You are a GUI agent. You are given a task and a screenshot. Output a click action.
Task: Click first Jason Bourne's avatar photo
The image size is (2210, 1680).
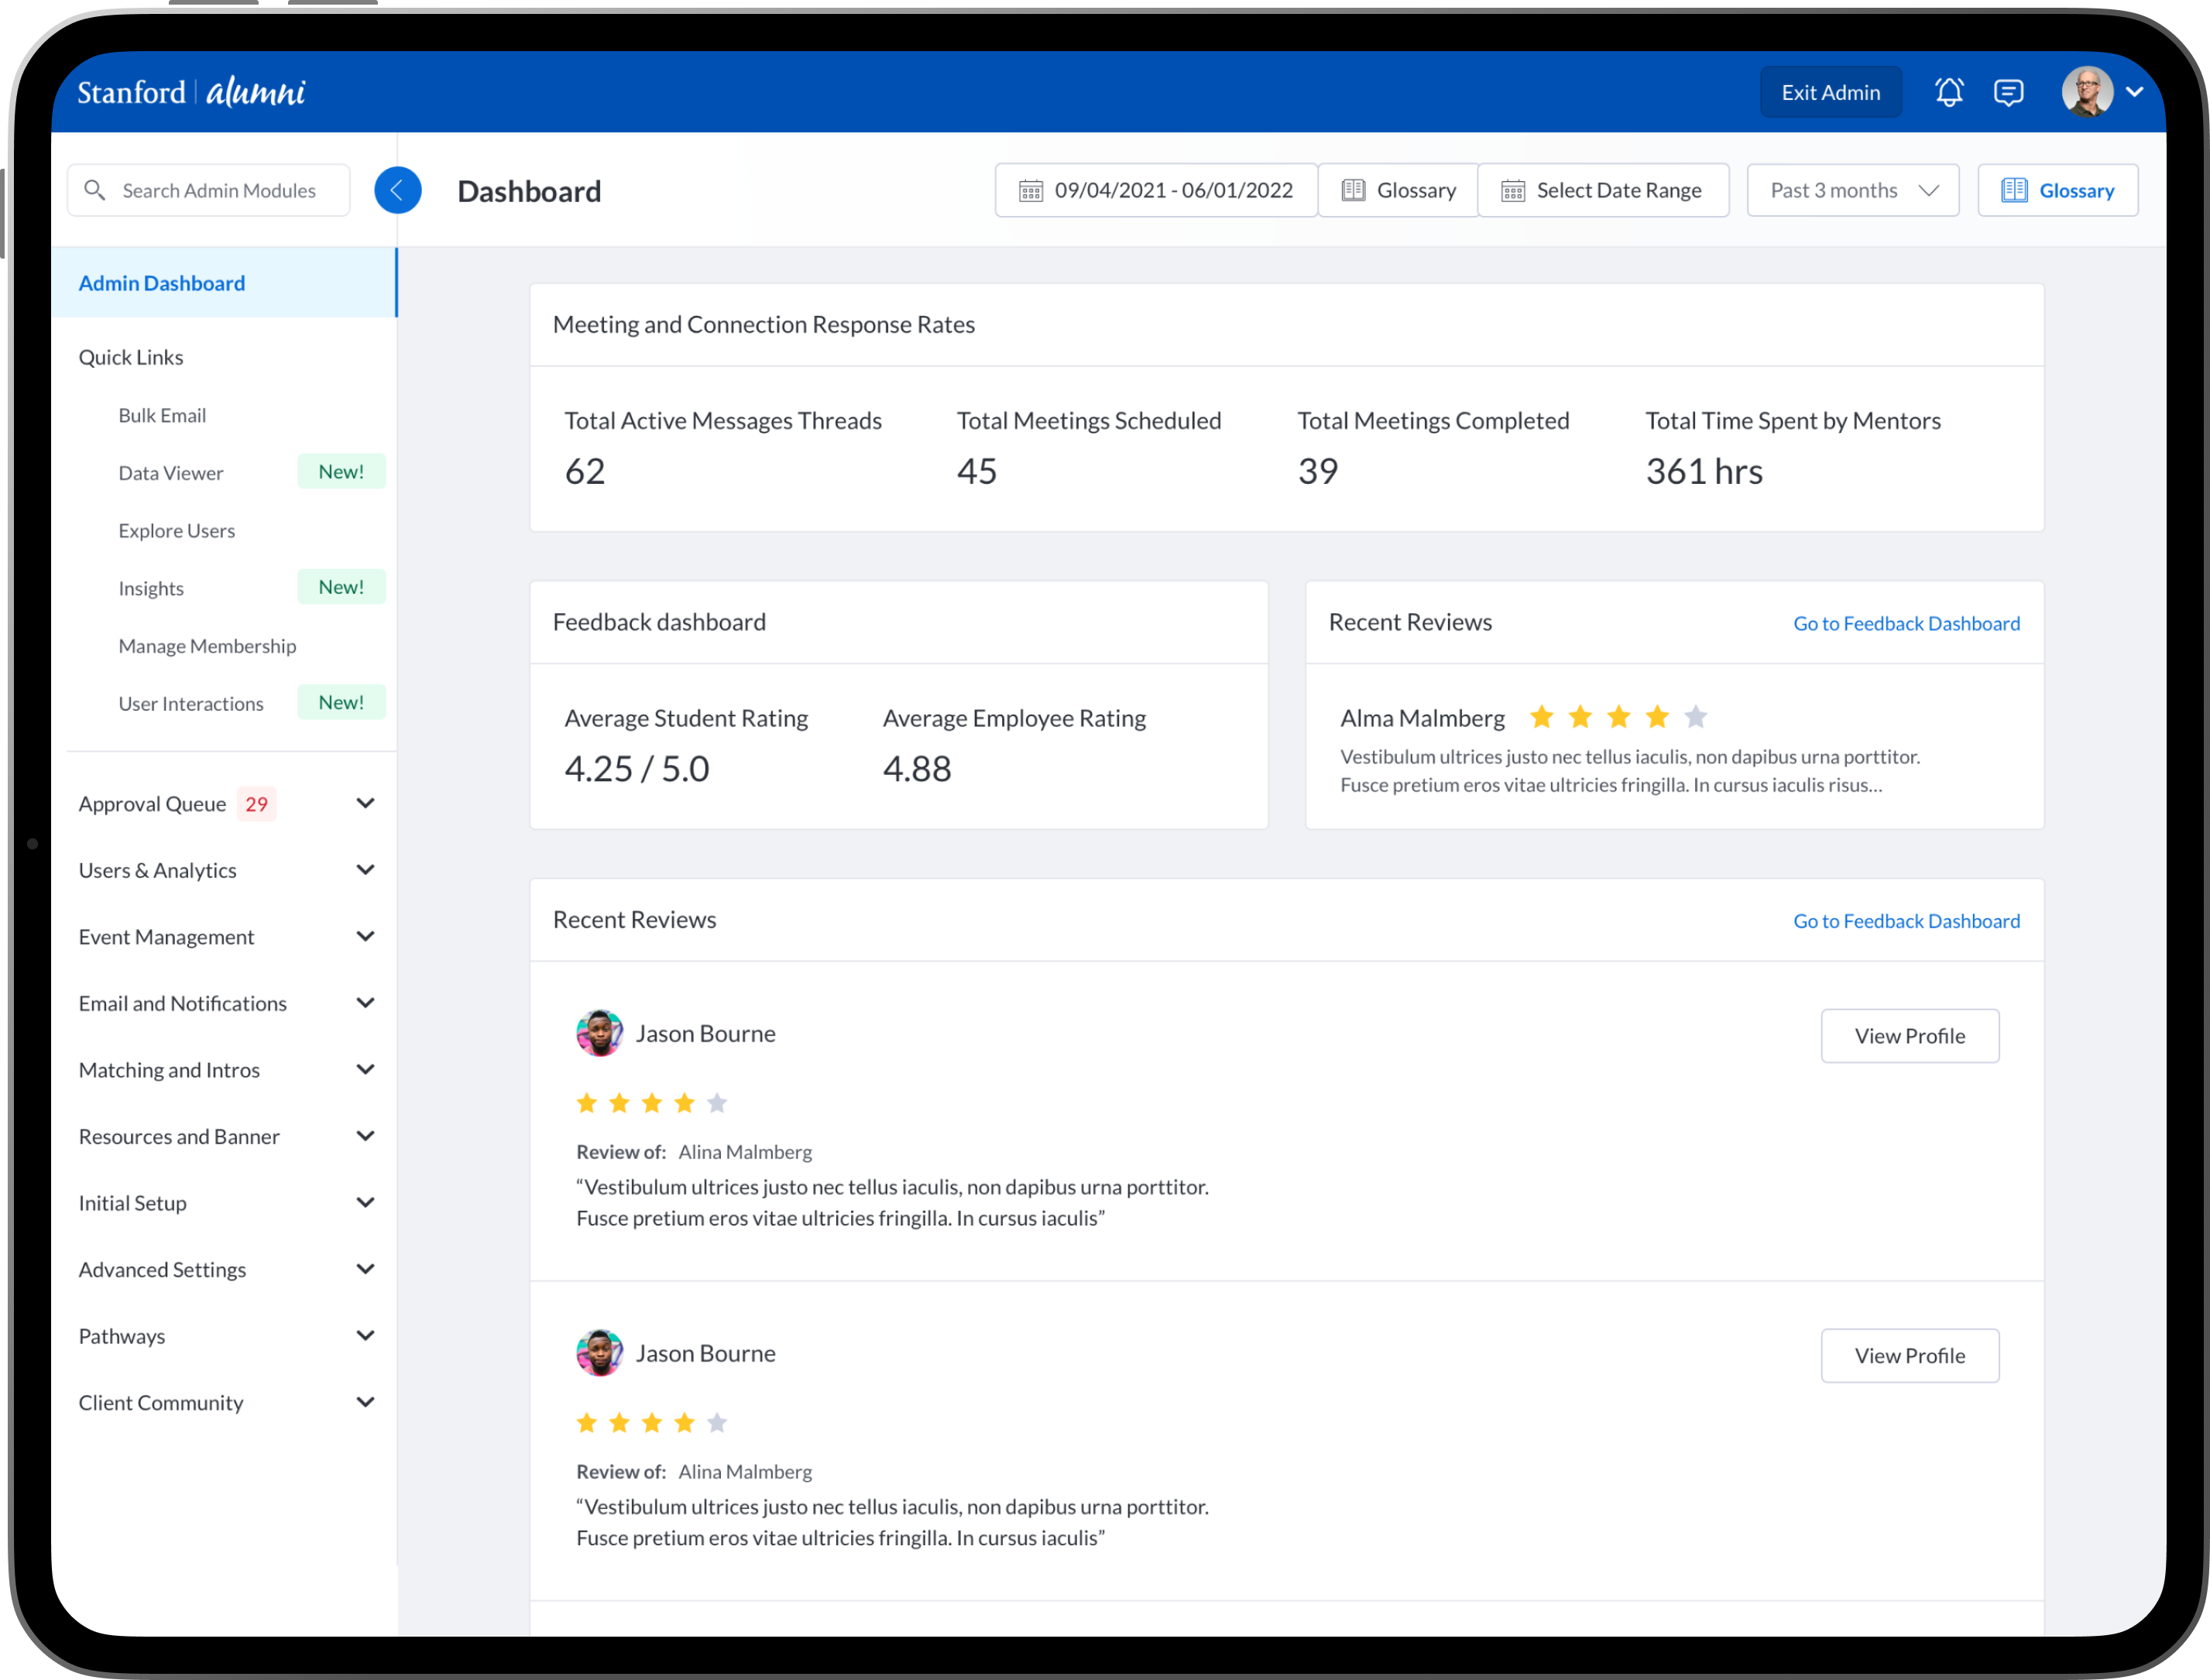pyautogui.click(x=599, y=1033)
